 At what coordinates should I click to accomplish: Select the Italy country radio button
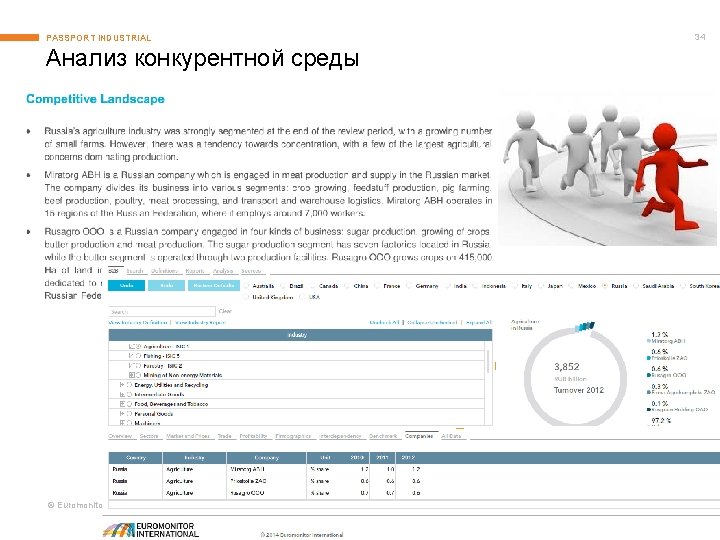coord(516,286)
